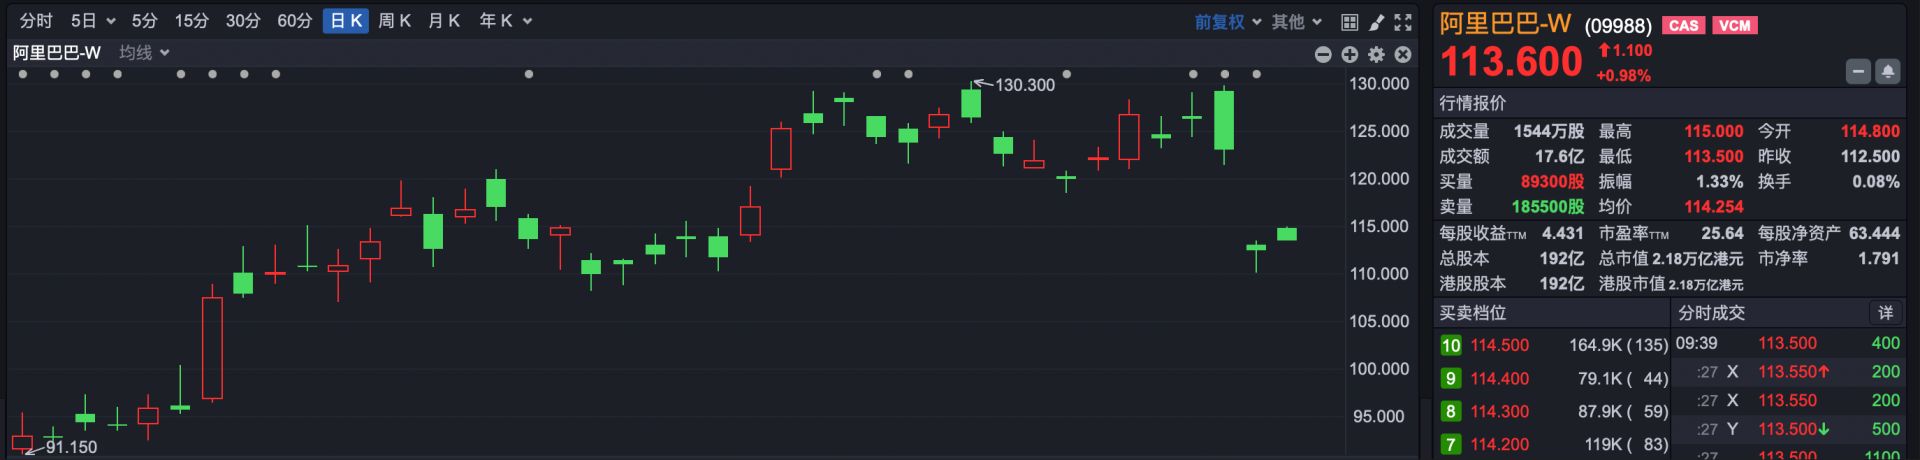This screenshot has height=460, width=1920.
Task: Click ask price 114.300 in order book
Action: click(1500, 412)
